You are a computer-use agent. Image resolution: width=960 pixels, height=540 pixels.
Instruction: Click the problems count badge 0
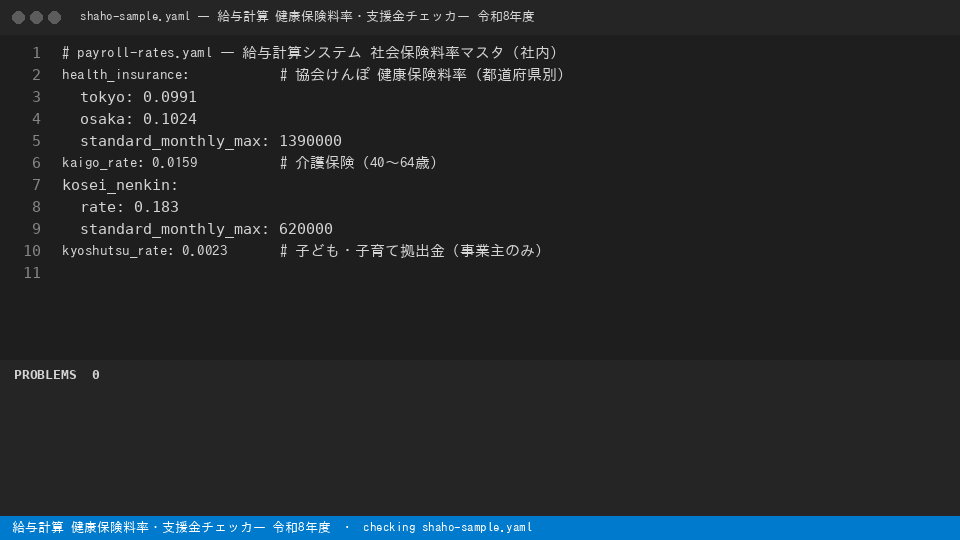point(96,375)
